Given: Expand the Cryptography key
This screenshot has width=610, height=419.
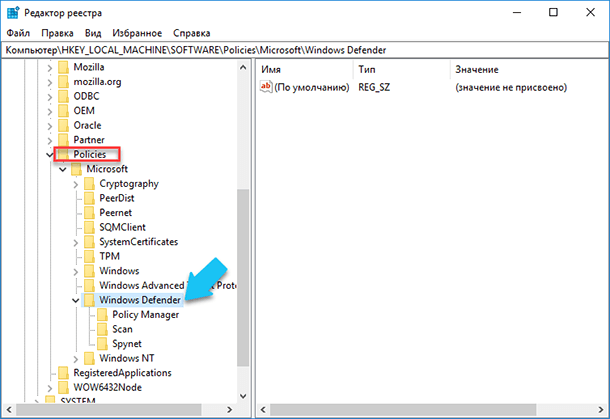Looking at the screenshot, I should point(75,184).
